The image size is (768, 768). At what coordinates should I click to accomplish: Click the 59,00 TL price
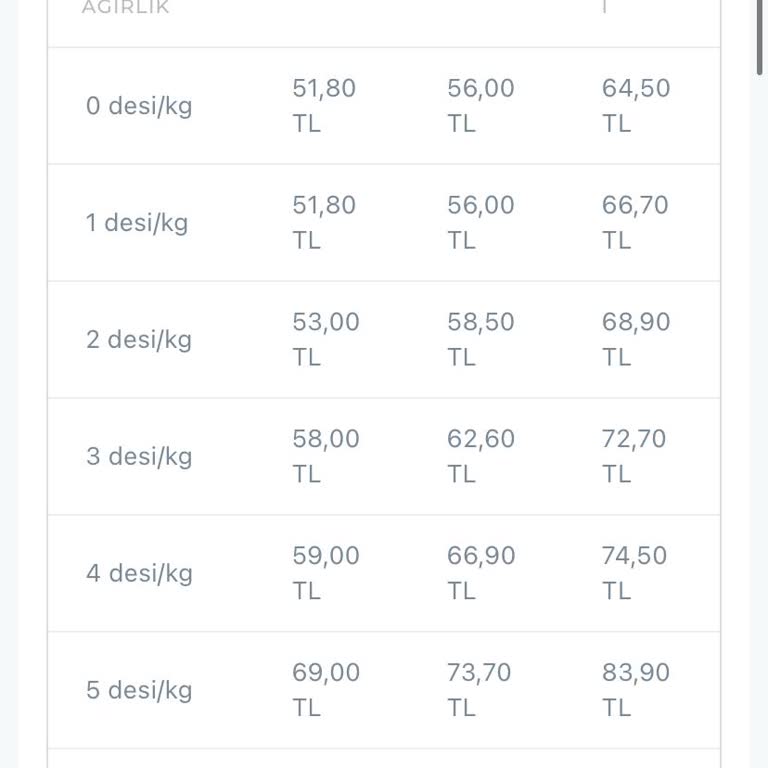coord(326,574)
